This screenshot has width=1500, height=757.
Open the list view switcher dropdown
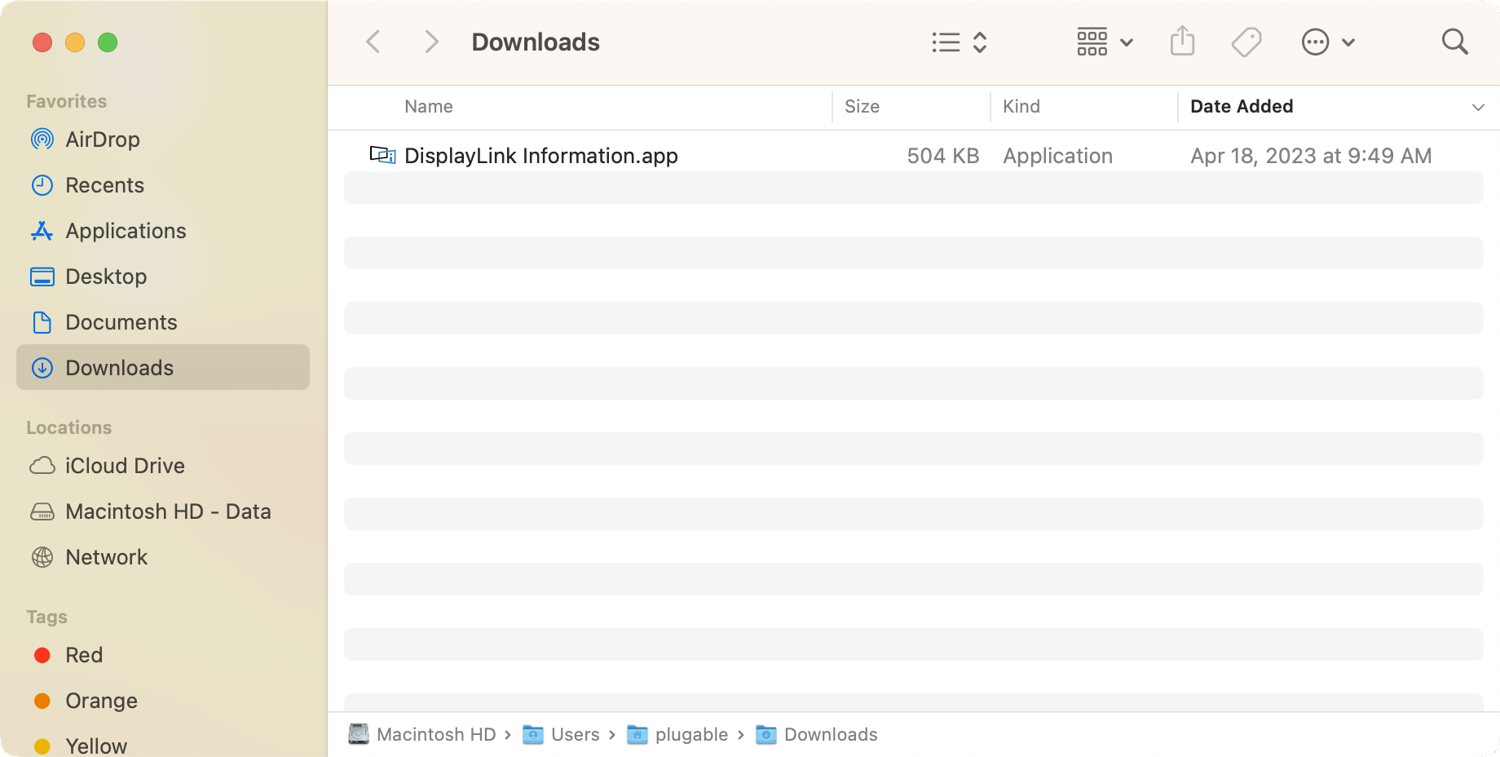959,42
